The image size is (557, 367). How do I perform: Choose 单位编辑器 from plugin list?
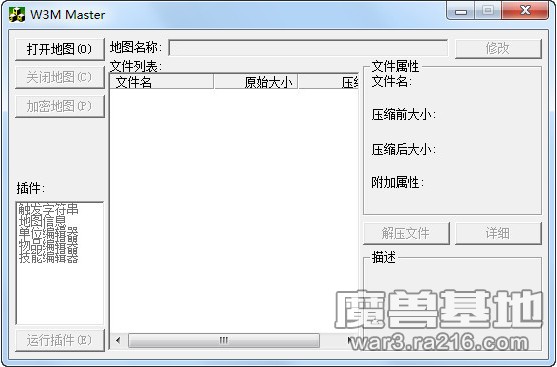(x=48, y=233)
